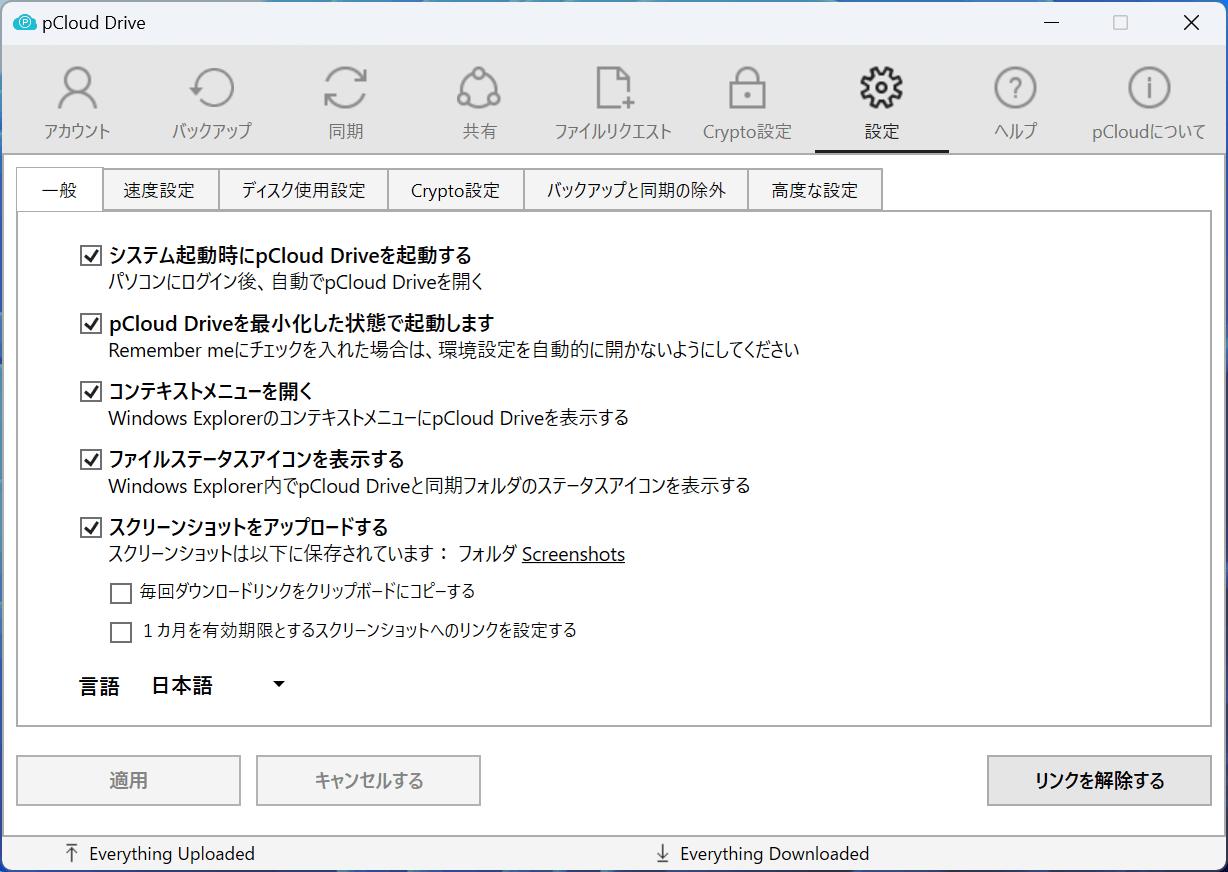Uncheck pCloud Driveを最小化した状態で起動します
Image resolution: width=1228 pixels, height=872 pixels.
(91, 324)
